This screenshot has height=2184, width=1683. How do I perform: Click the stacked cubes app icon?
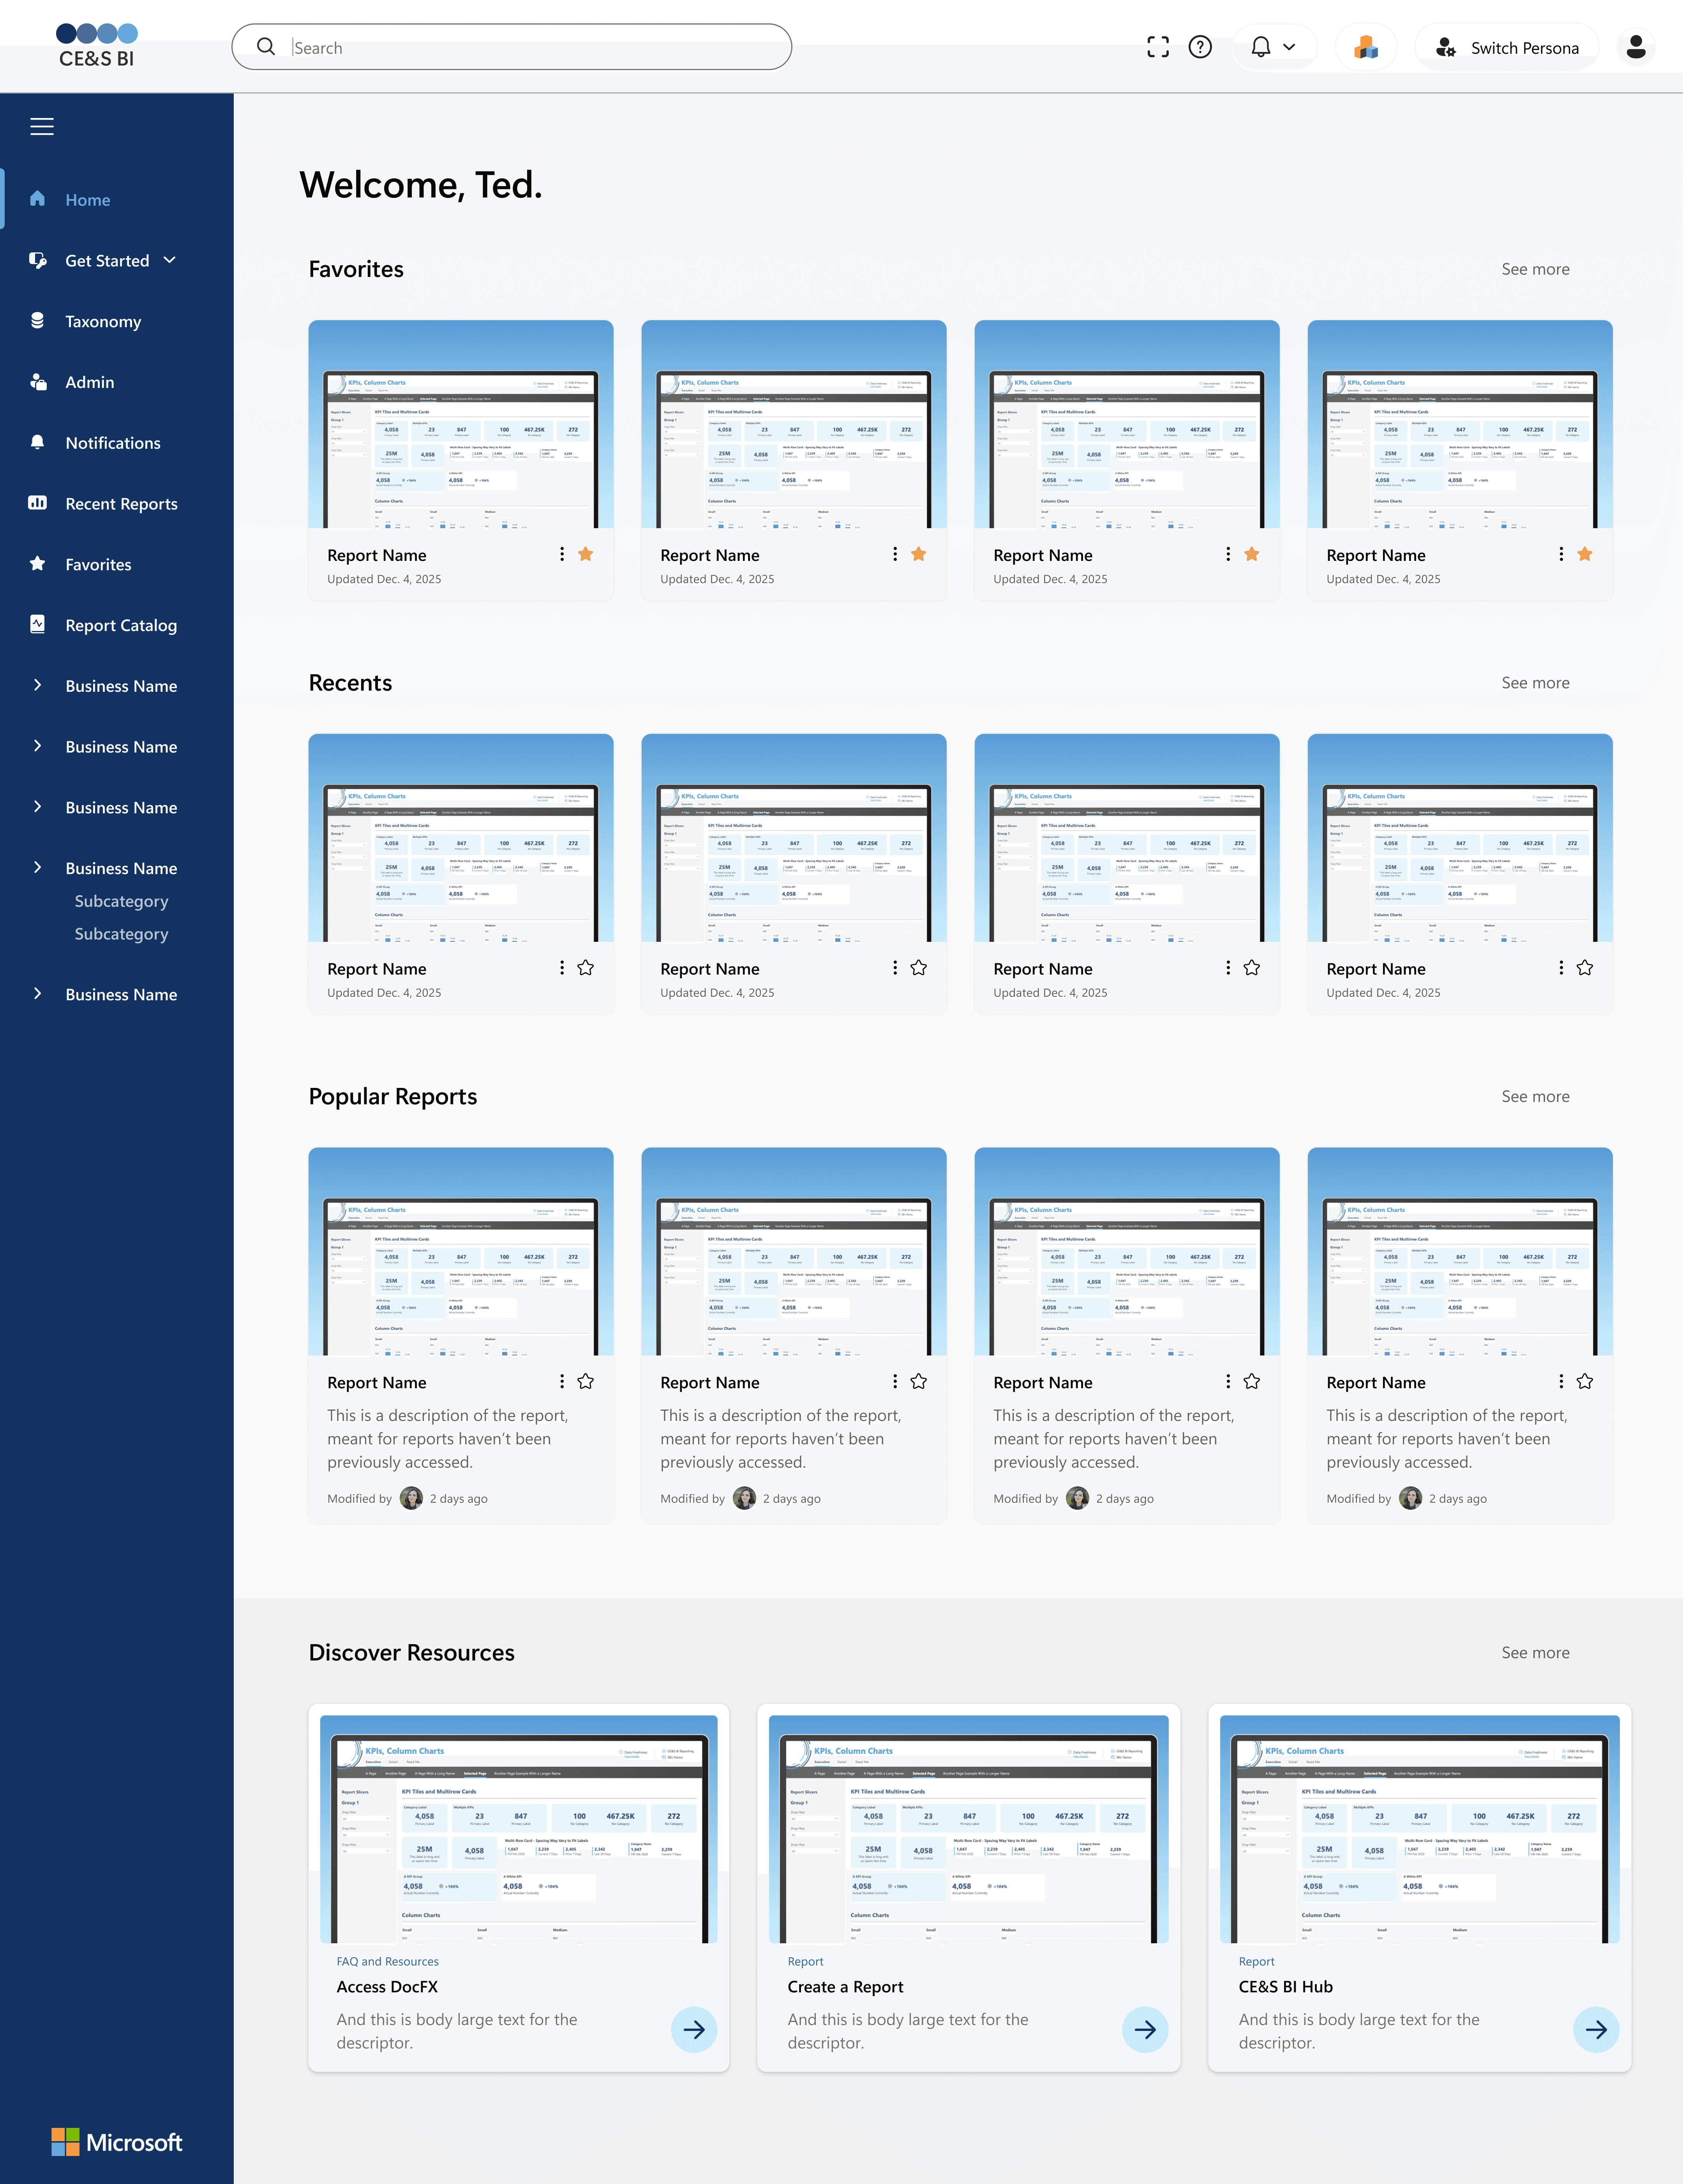[x=1366, y=47]
